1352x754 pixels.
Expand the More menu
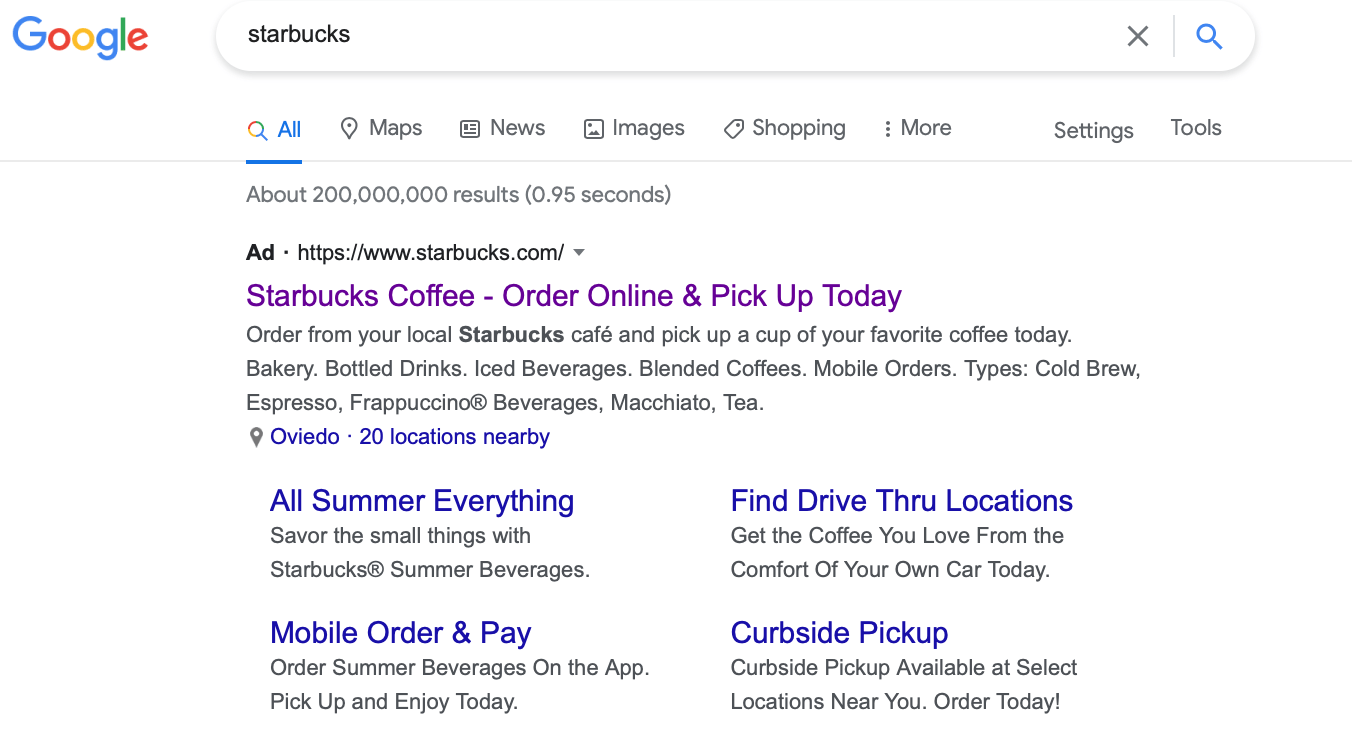pyautogui.click(x=917, y=128)
